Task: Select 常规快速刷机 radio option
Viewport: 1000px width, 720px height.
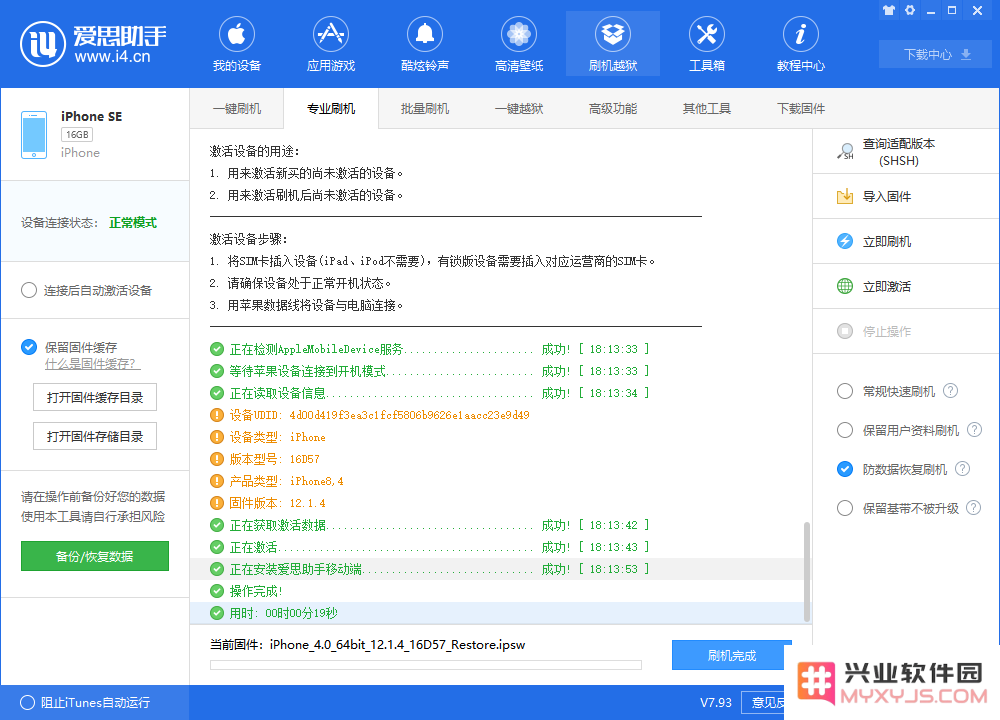Action: pos(845,391)
